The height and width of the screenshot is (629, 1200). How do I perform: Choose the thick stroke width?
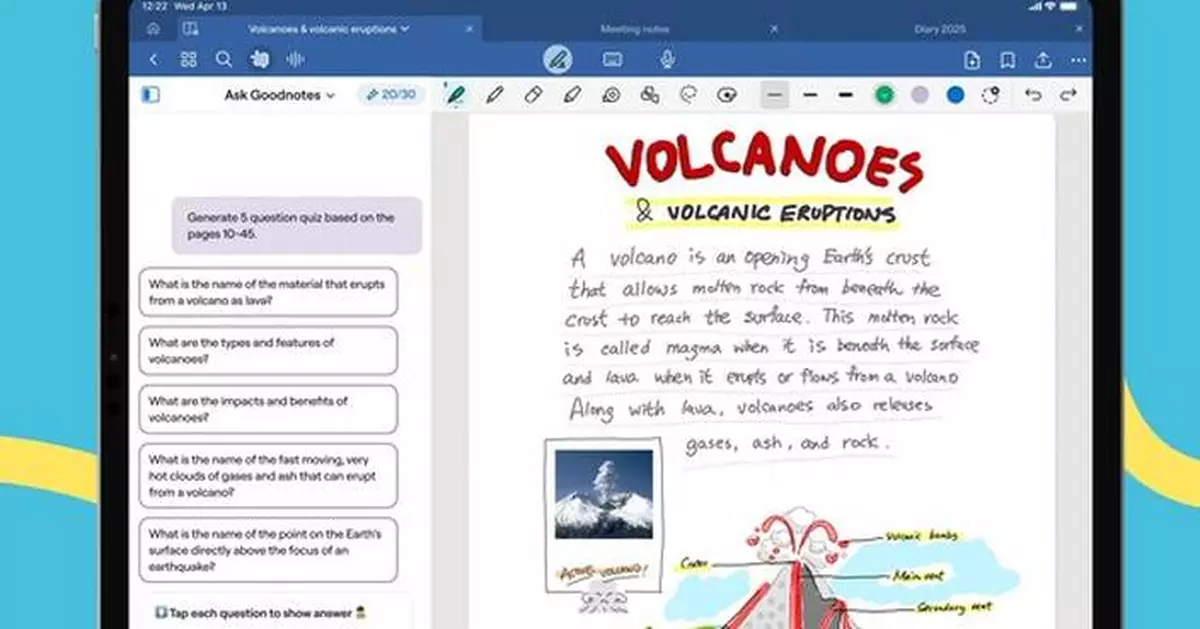[846, 95]
